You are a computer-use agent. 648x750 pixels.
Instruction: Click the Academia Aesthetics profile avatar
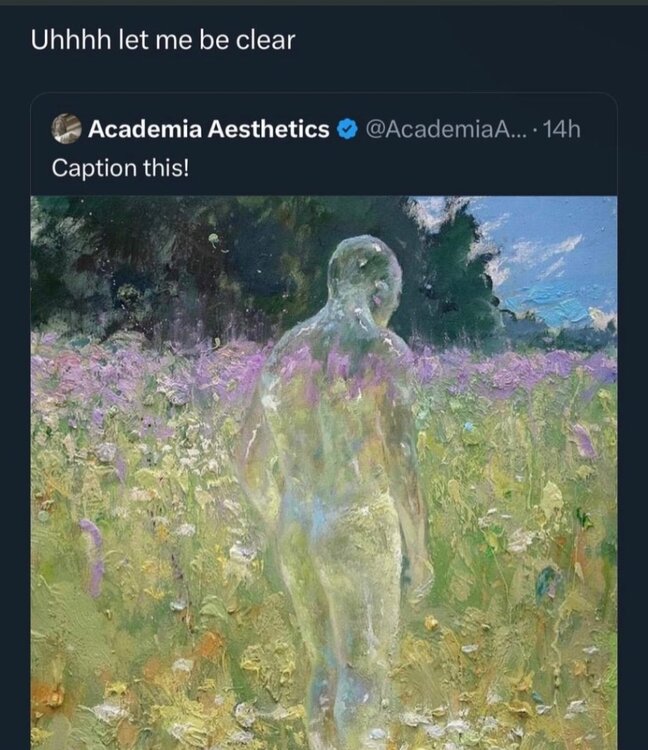click(x=68, y=128)
